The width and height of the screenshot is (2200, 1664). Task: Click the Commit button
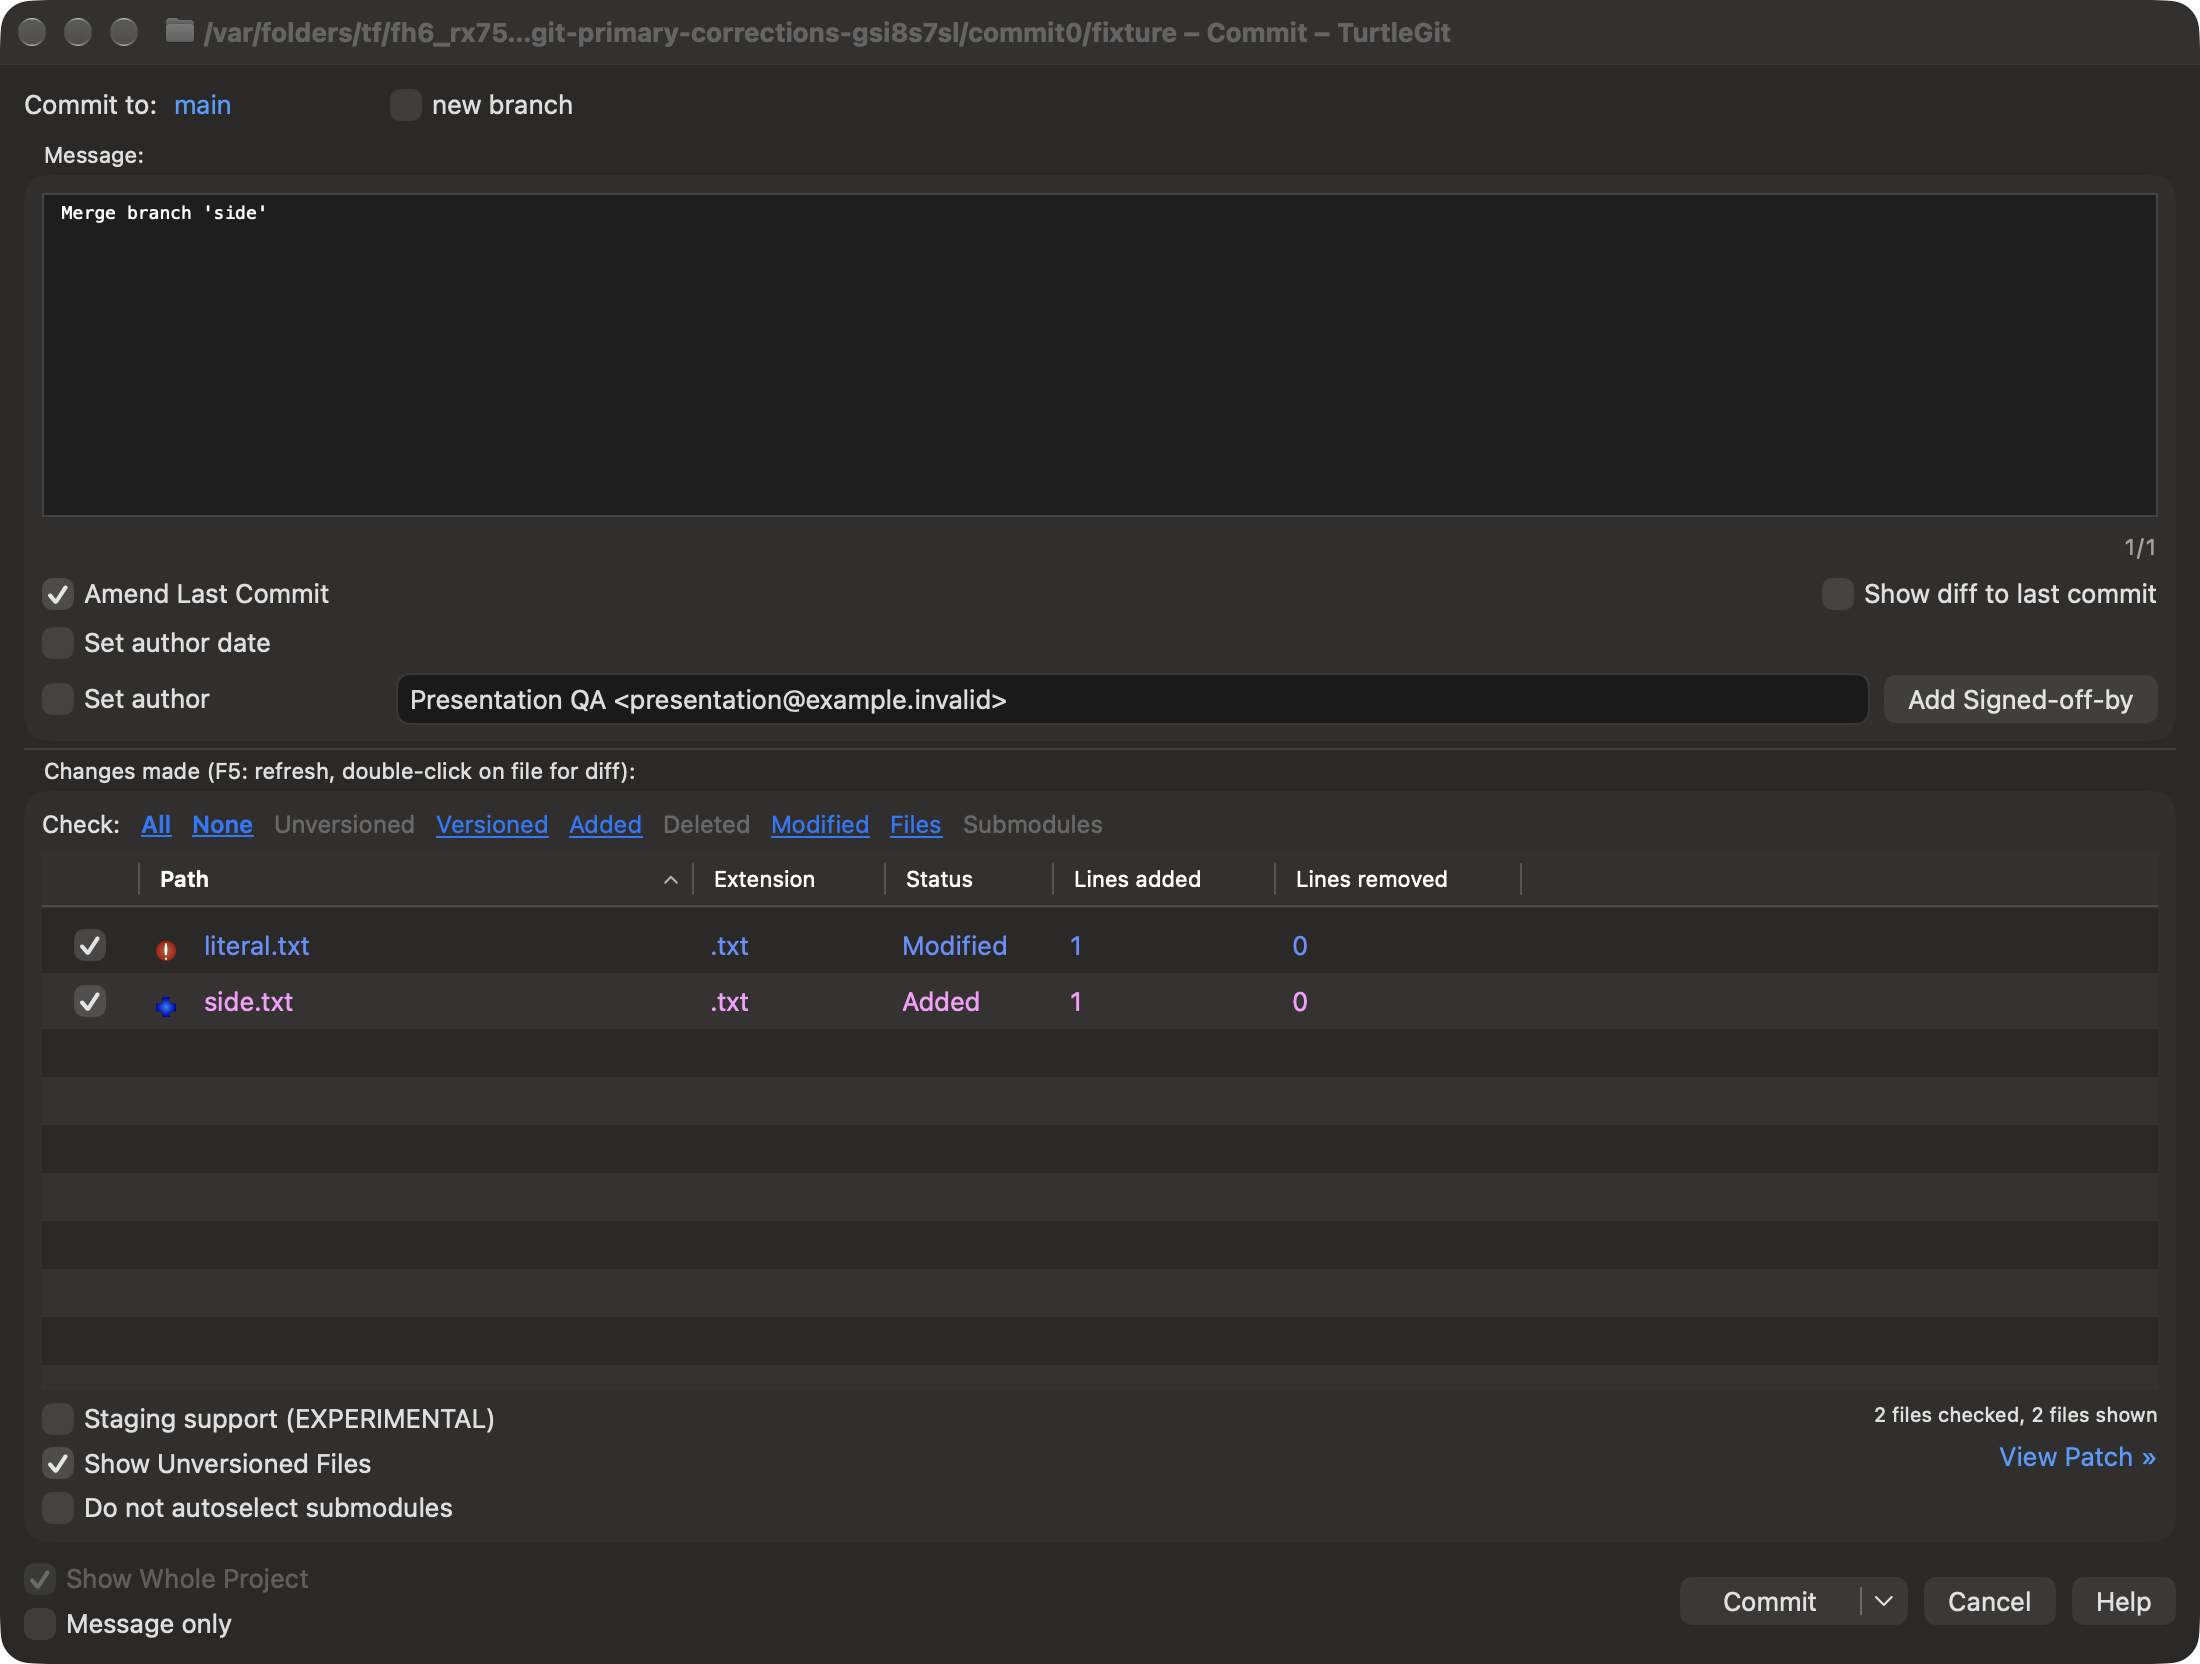[x=1769, y=1601]
